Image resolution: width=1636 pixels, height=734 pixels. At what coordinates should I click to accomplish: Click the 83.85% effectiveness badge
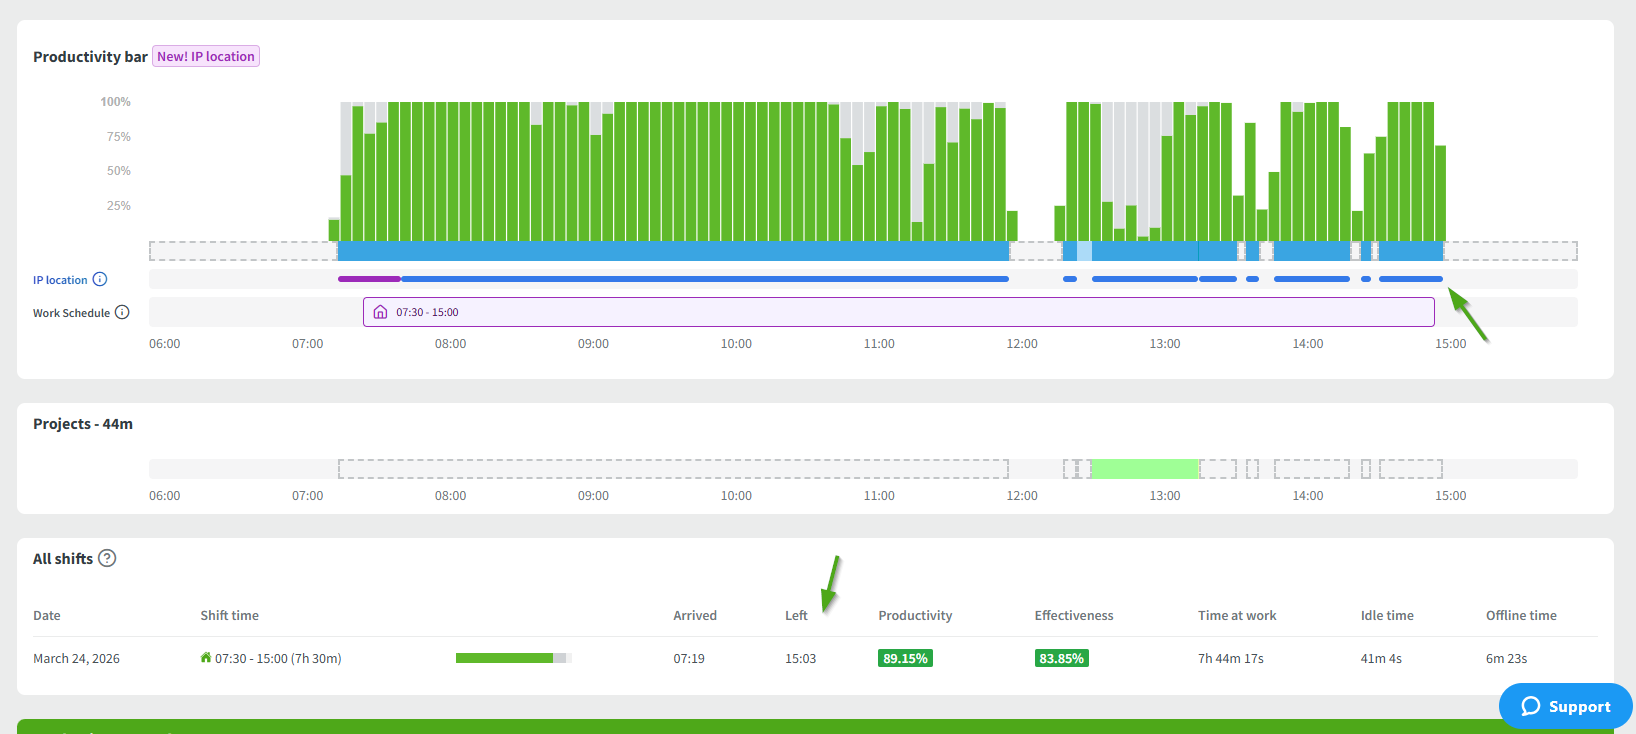pyautogui.click(x=1061, y=658)
